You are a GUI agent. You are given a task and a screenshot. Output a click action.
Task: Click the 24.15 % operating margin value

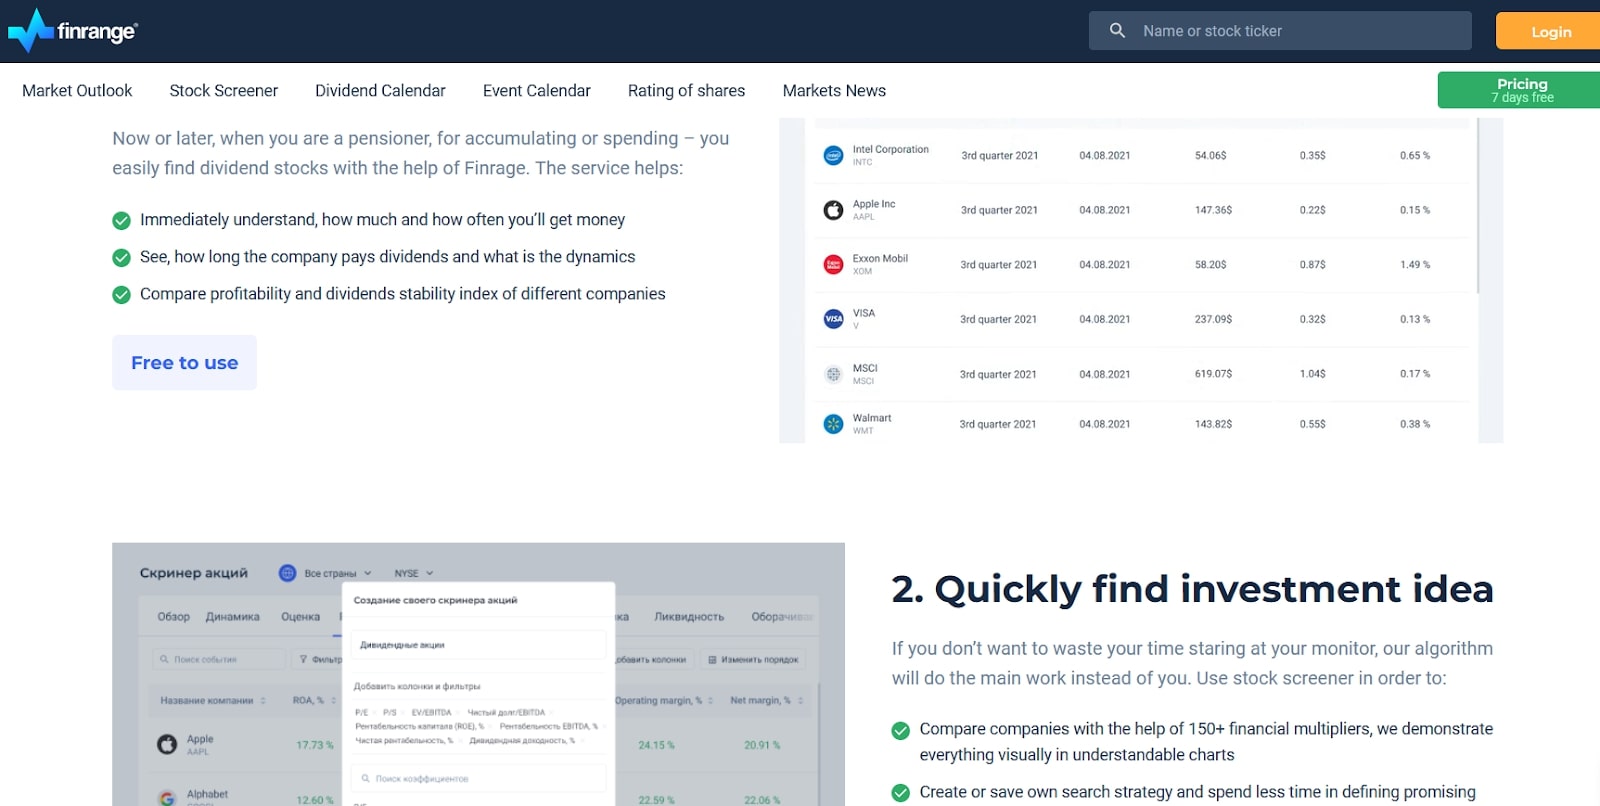(657, 745)
